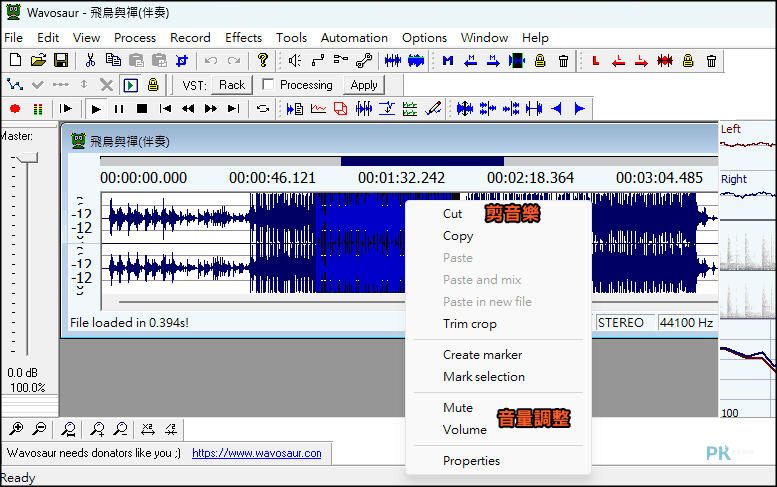Toggle the yellow lock in marker toolbar
Screen dimensions: 777x487
[540, 61]
